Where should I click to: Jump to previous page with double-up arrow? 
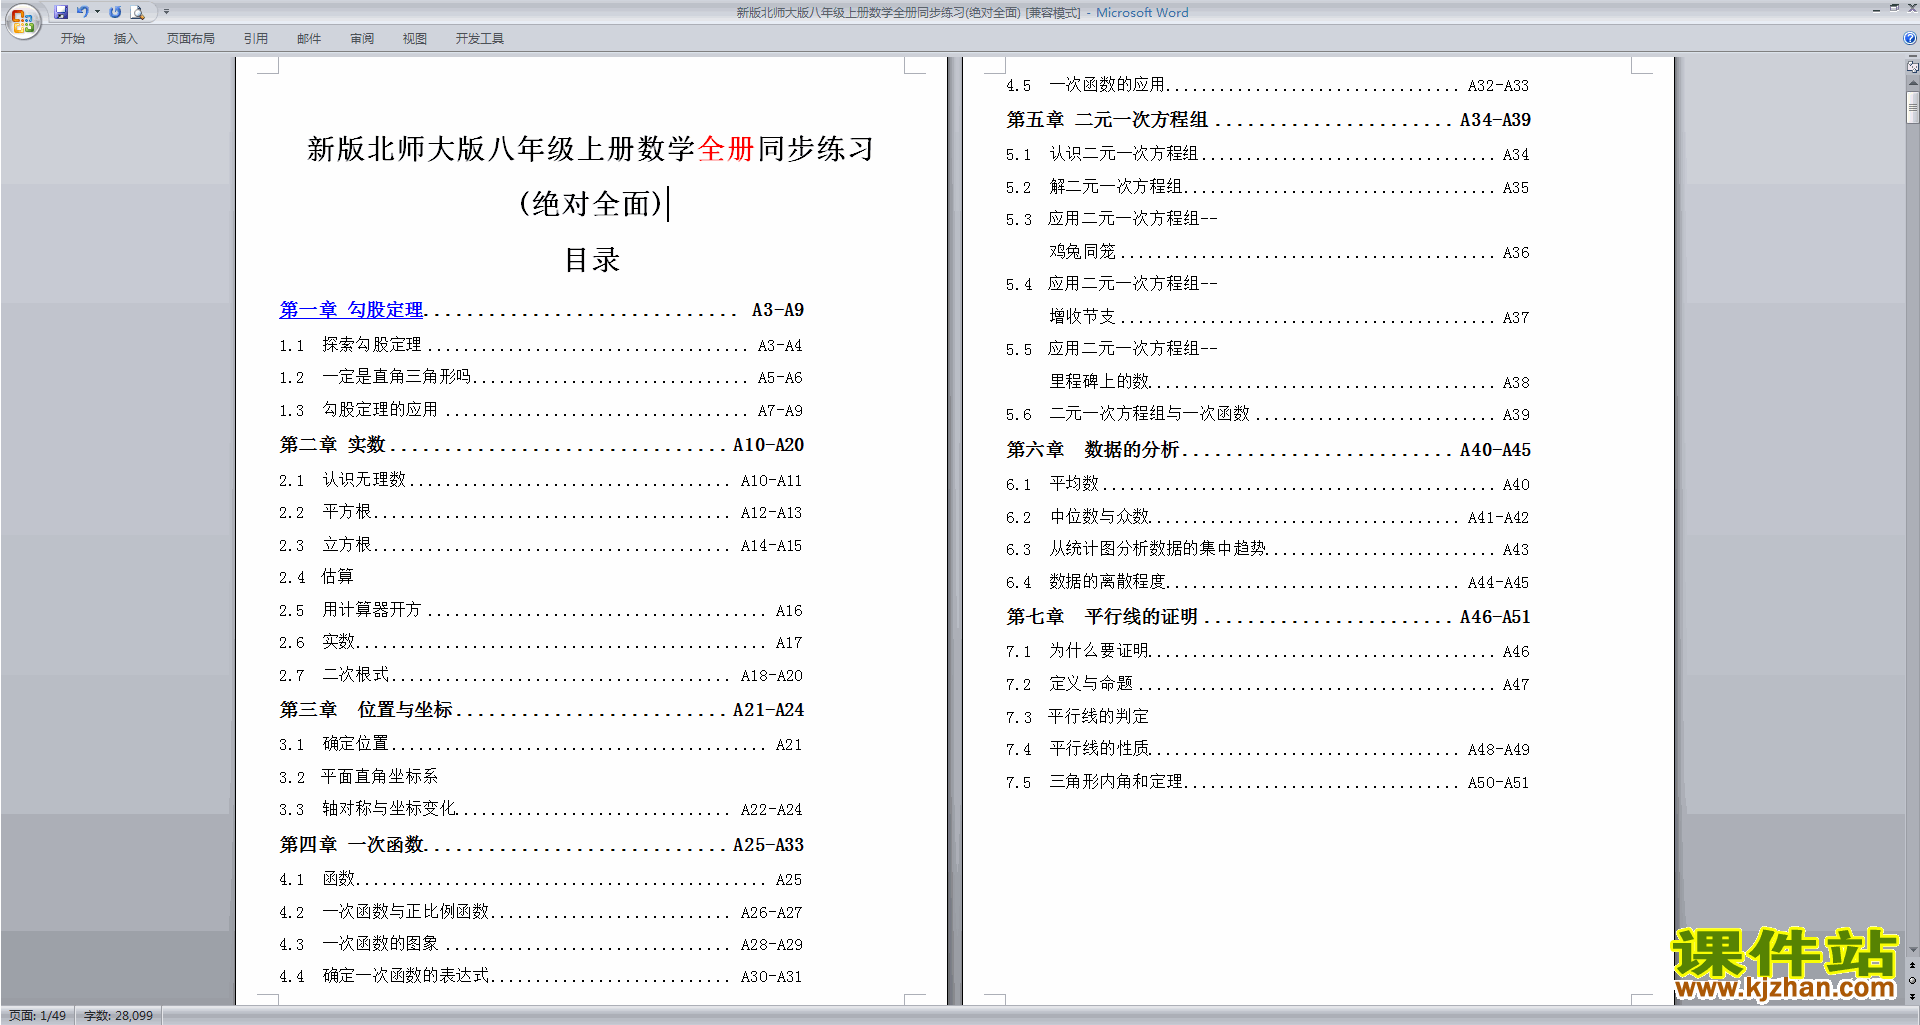1912,966
